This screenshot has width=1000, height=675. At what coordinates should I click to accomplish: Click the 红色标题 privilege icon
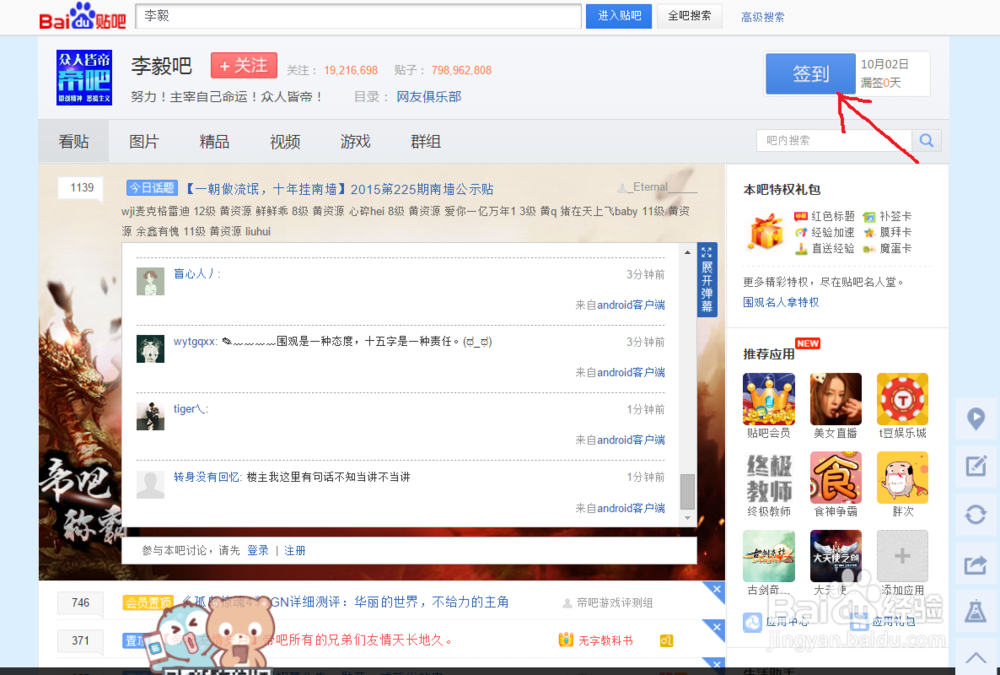tap(801, 216)
